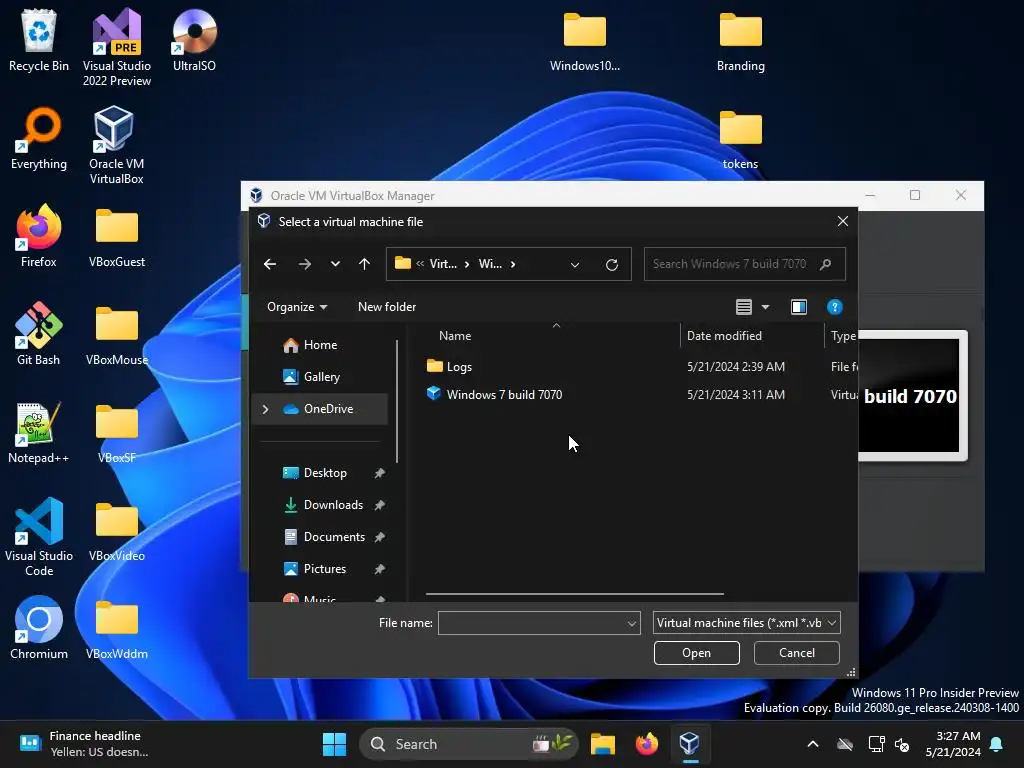Select the Firefox desktop shortcut
This screenshot has height=768, width=1024.
point(39,236)
